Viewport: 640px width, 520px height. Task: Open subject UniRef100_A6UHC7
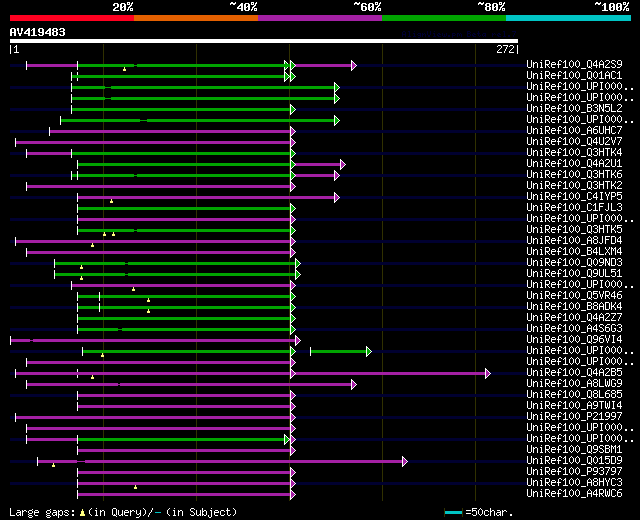tap(574, 131)
